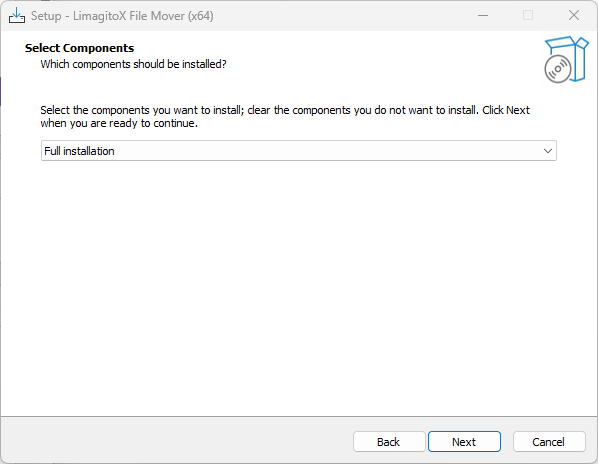Click the 'Setup - LimagitoX File Mover (x64)' title
The width and height of the screenshot is (598, 464).
click(122, 16)
